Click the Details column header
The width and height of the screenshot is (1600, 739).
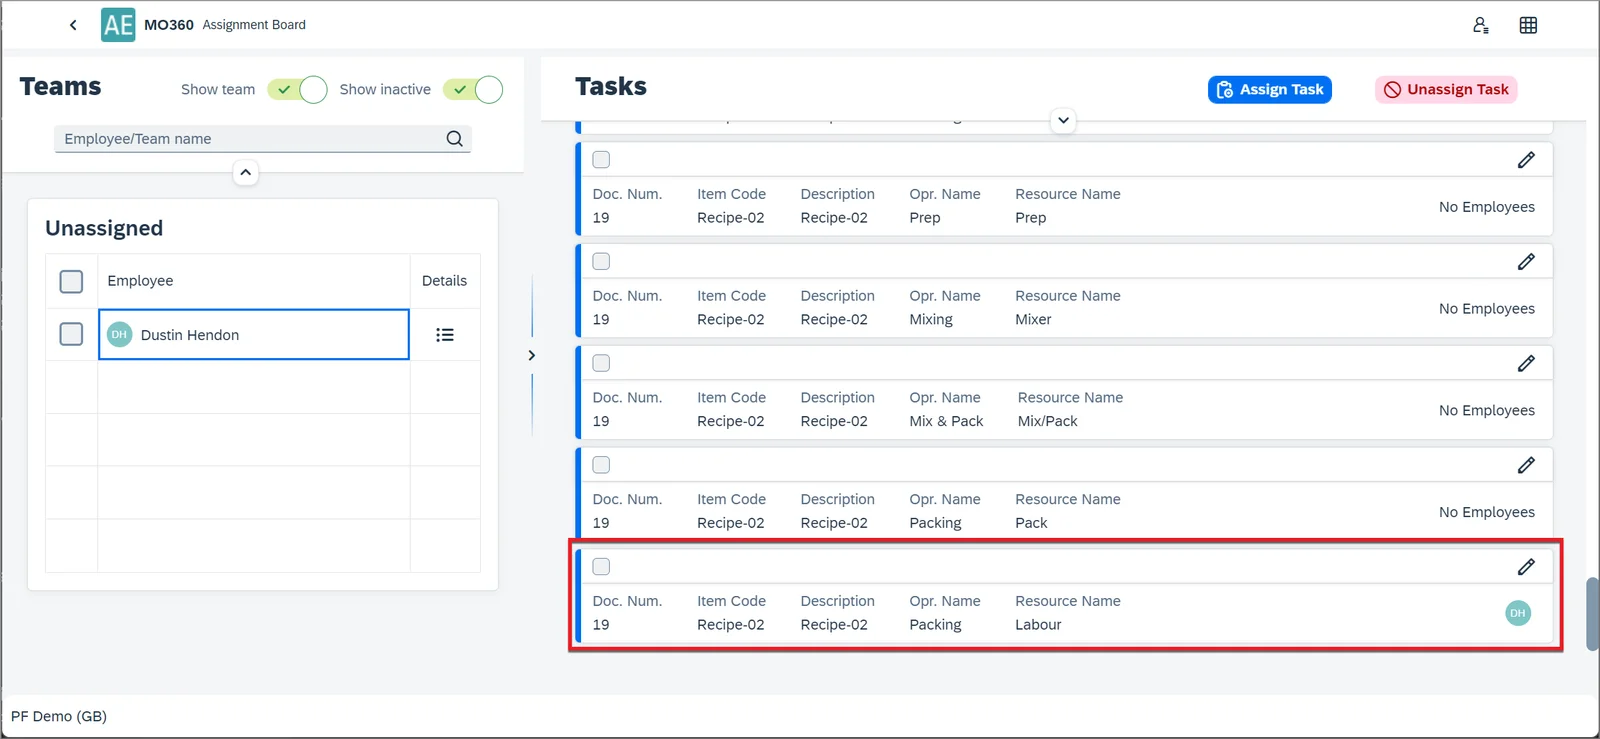[x=444, y=281]
